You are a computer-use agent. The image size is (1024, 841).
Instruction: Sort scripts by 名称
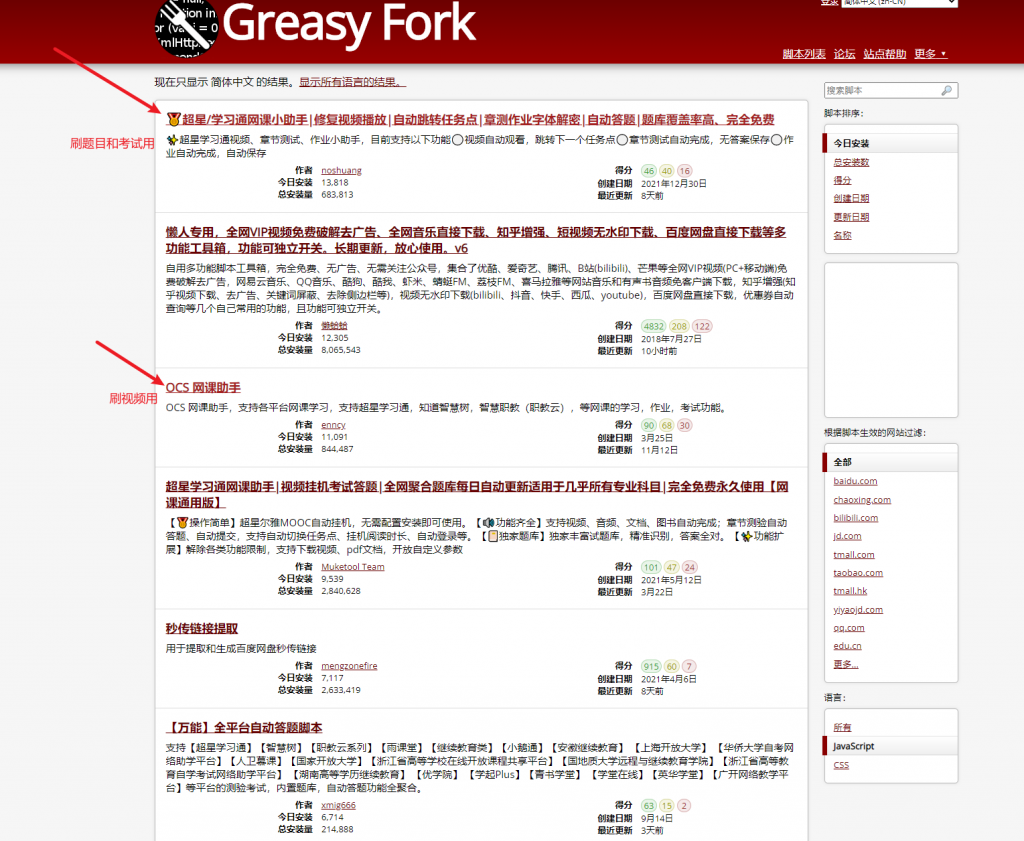pyautogui.click(x=842, y=235)
